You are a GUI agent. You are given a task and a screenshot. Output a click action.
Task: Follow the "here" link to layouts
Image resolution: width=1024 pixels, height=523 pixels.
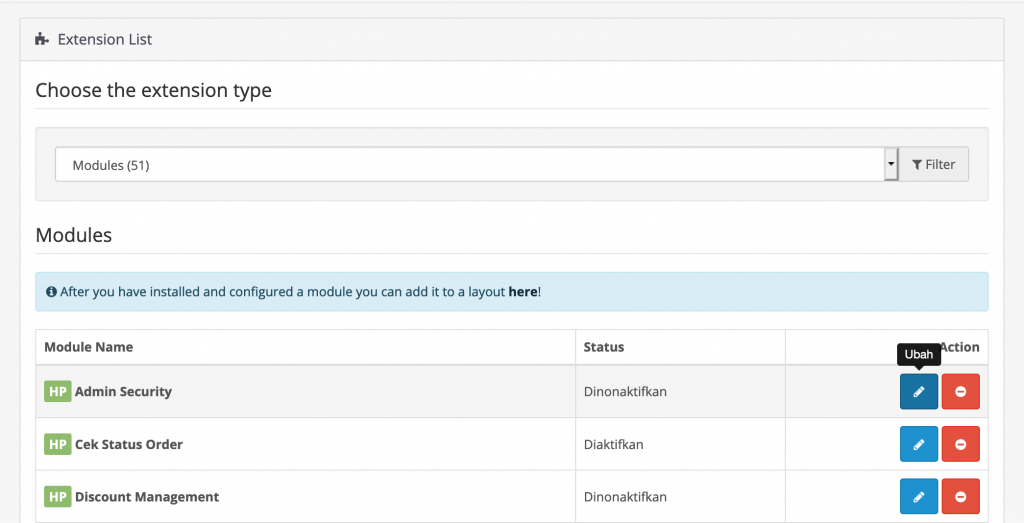pyautogui.click(x=523, y=292)
